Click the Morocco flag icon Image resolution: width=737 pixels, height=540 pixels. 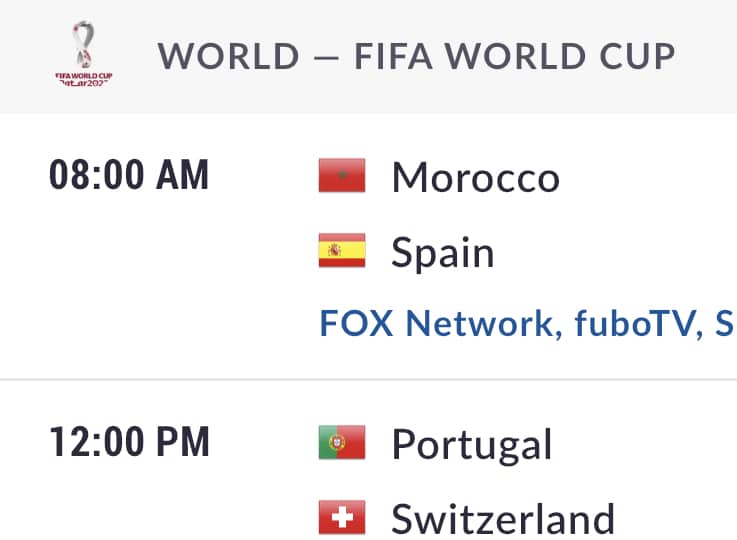(342, 175)
